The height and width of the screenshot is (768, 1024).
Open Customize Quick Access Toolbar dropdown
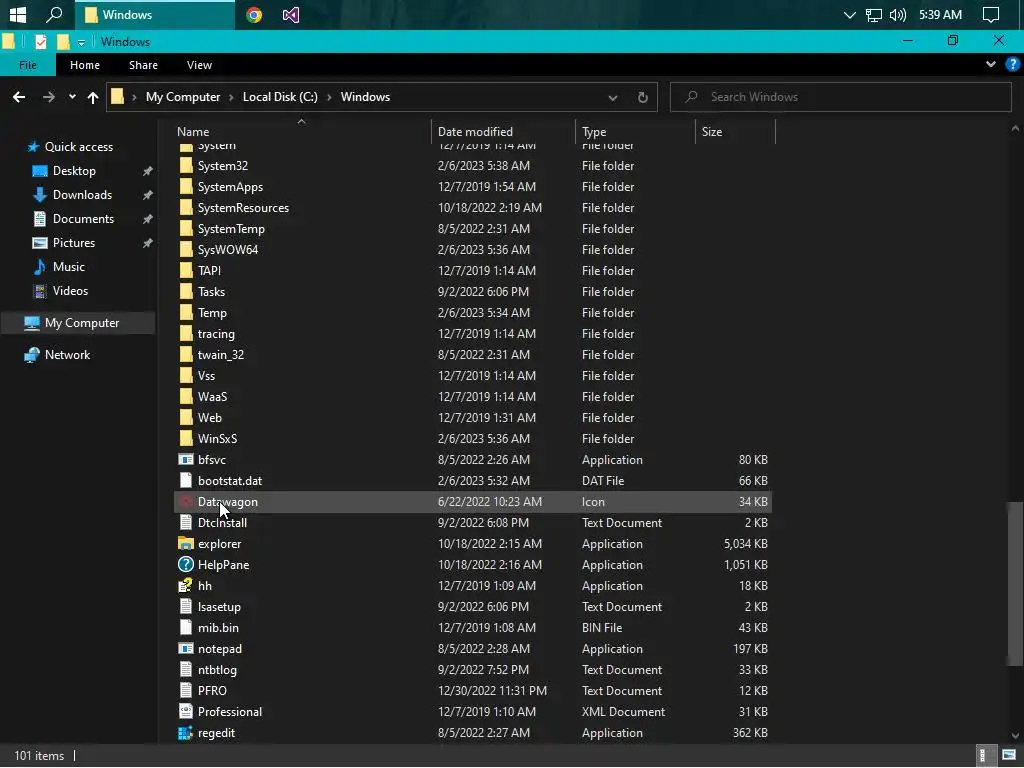tap(81, 42)
